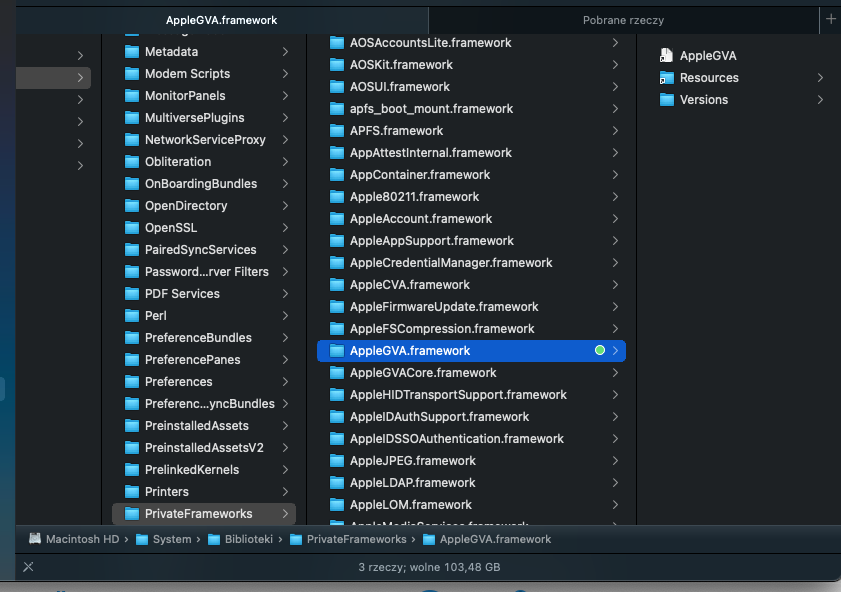
Task: Select AppleAccount.framework row
Action: point(471,219)
